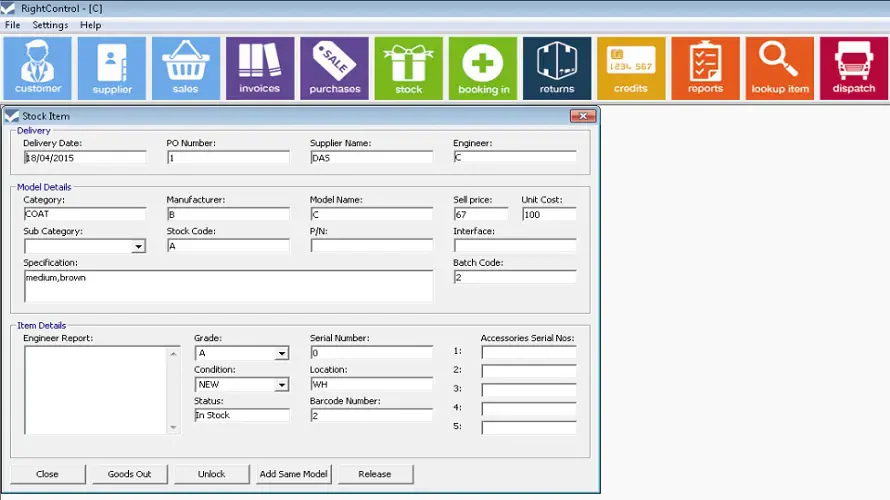Viewport: 890px width, 500px height.
Task: Click the Stock Item window icon
Action: [x=11, y=116]
